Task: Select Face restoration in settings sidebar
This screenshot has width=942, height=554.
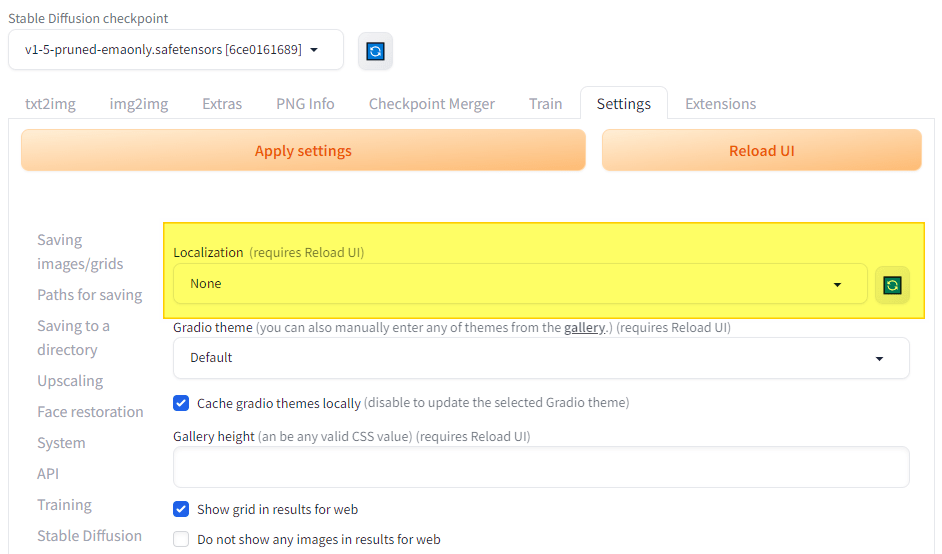Action: tap(90, 412)
